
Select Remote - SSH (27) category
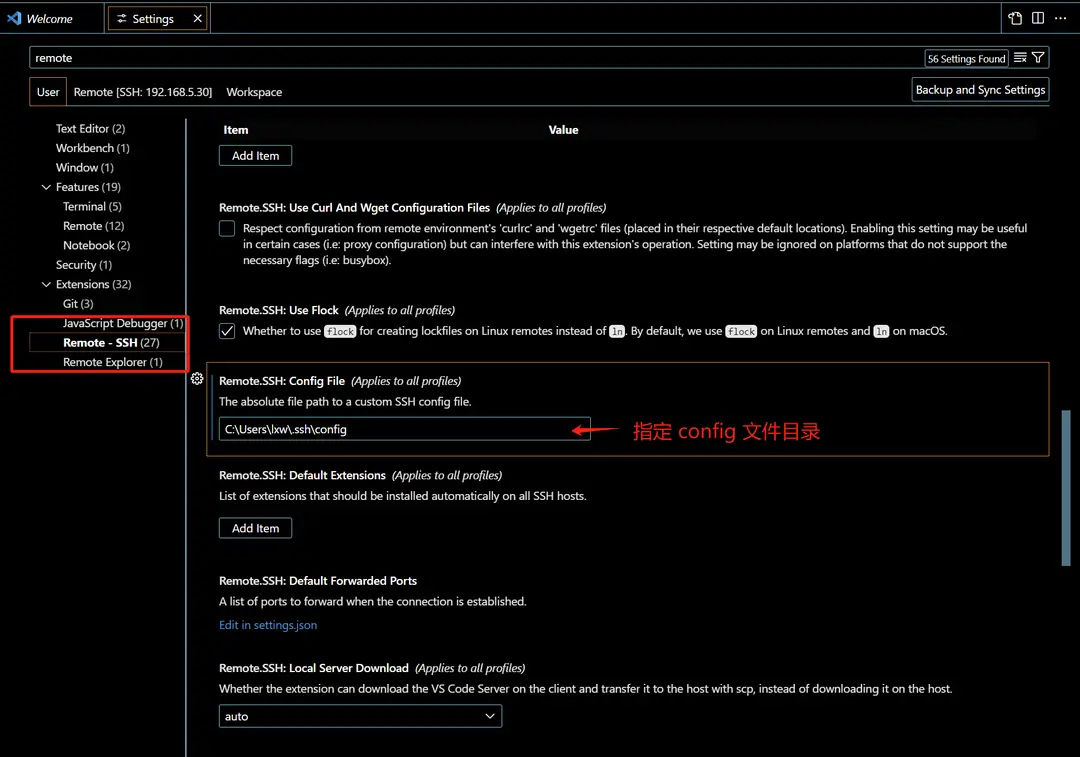pos(111,342)
